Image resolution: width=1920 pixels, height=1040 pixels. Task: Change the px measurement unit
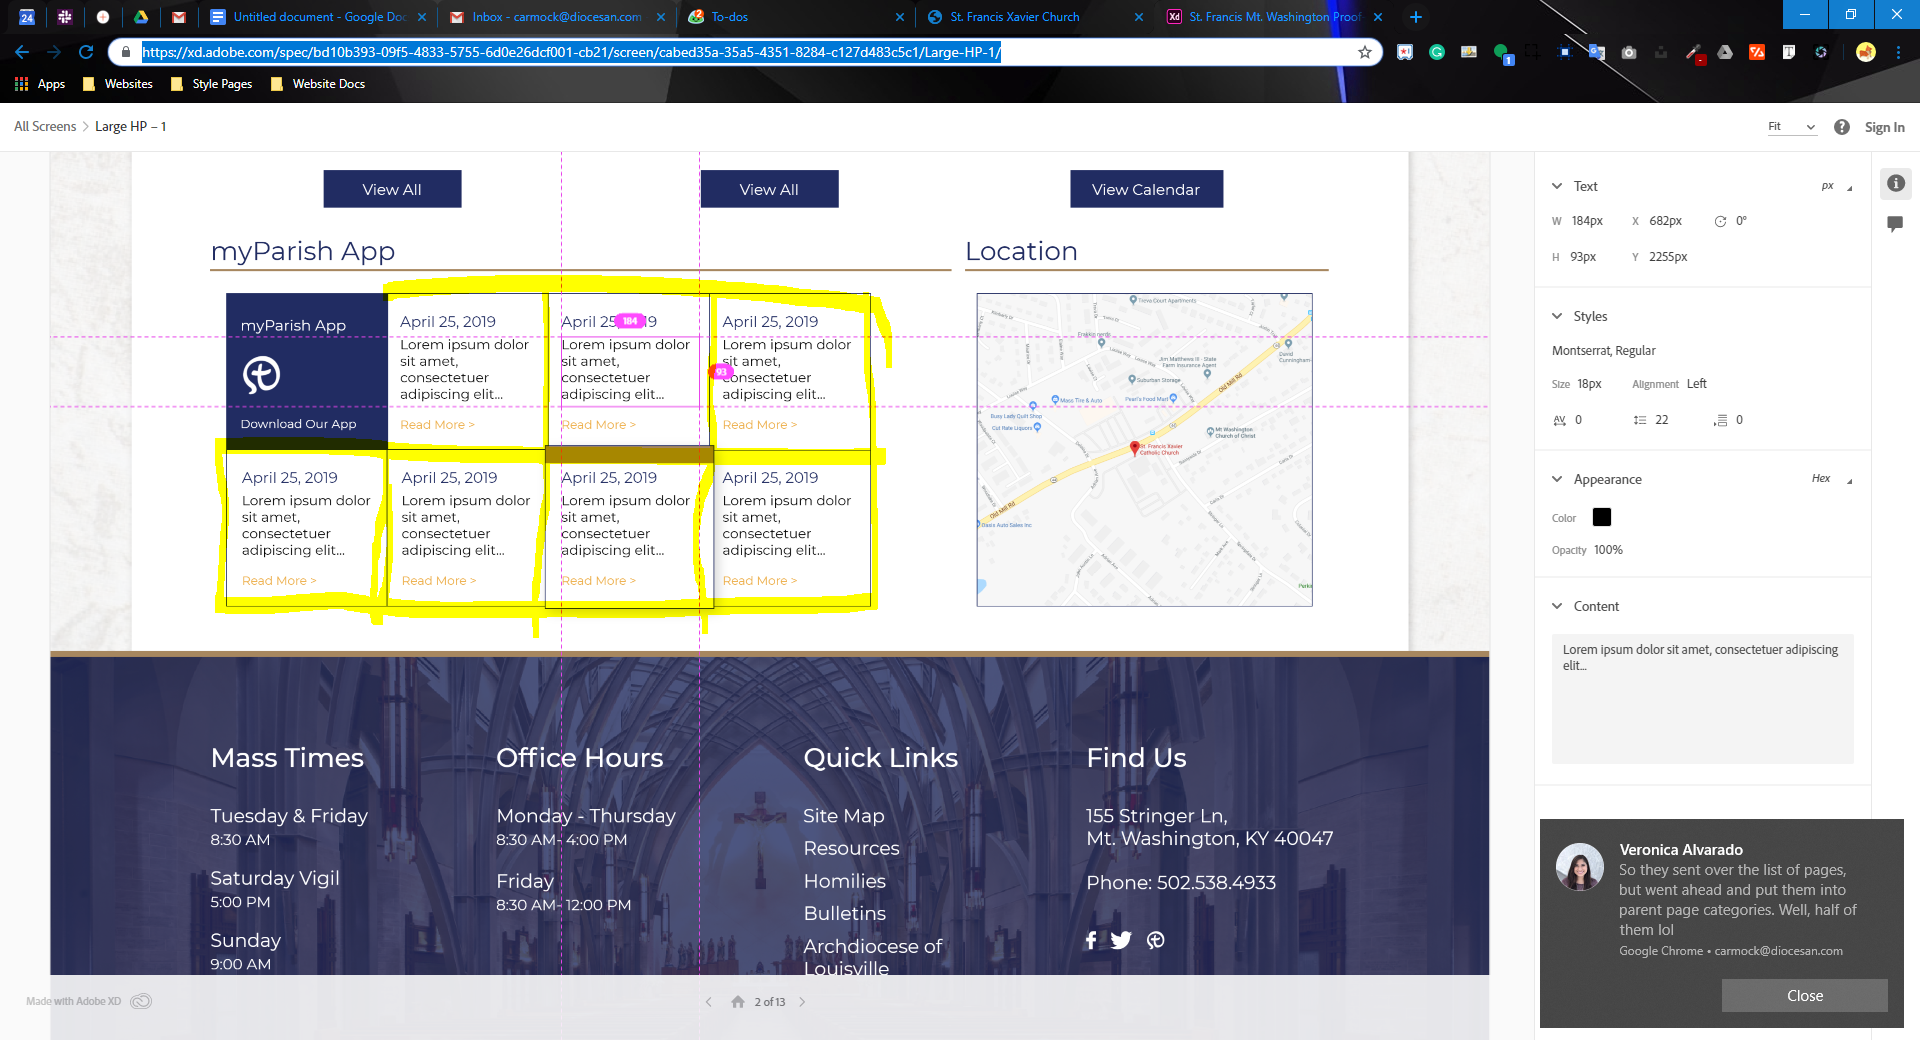(1836, 186)
